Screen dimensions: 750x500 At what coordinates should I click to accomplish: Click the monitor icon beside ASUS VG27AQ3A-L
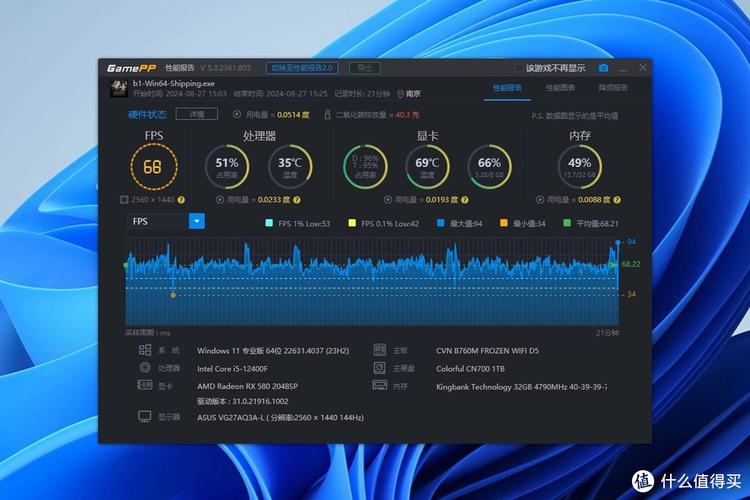pos(145,416)
